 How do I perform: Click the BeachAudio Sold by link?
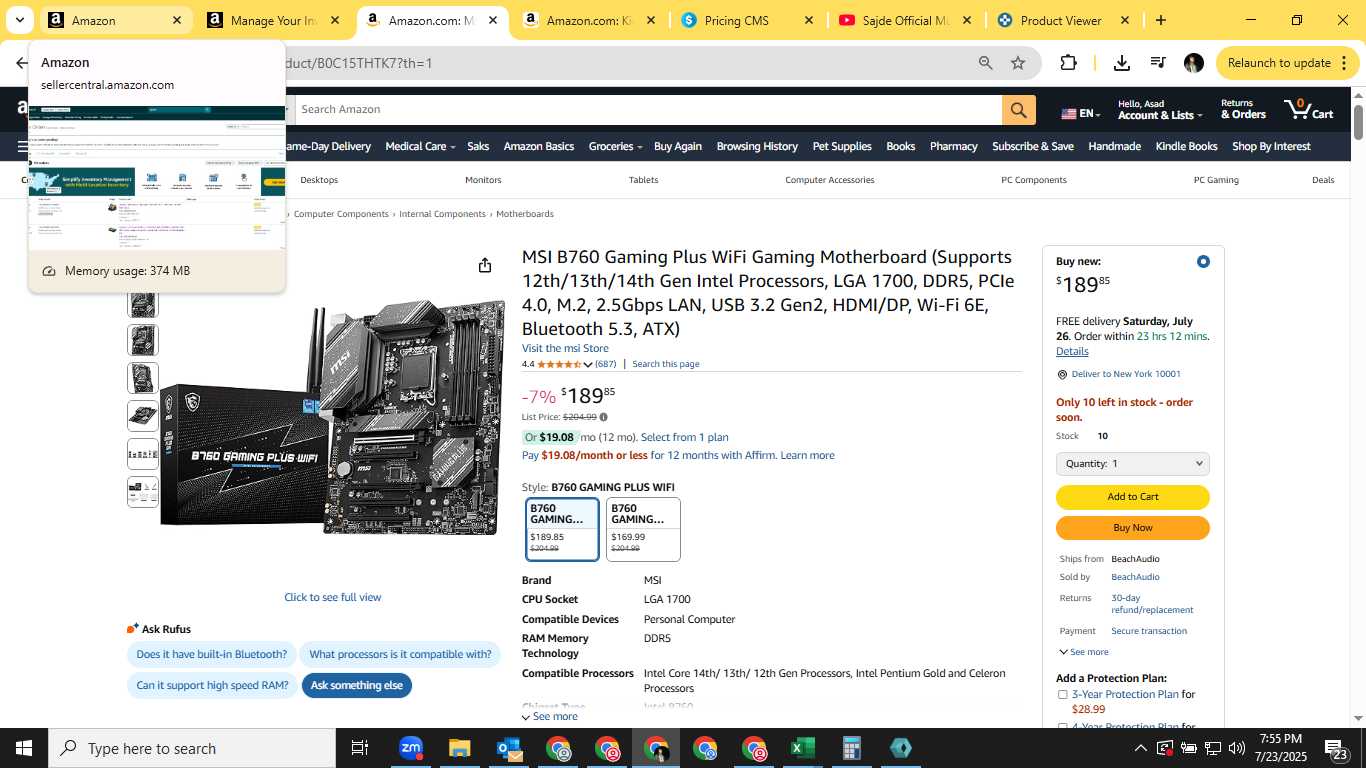point(1135,577)
